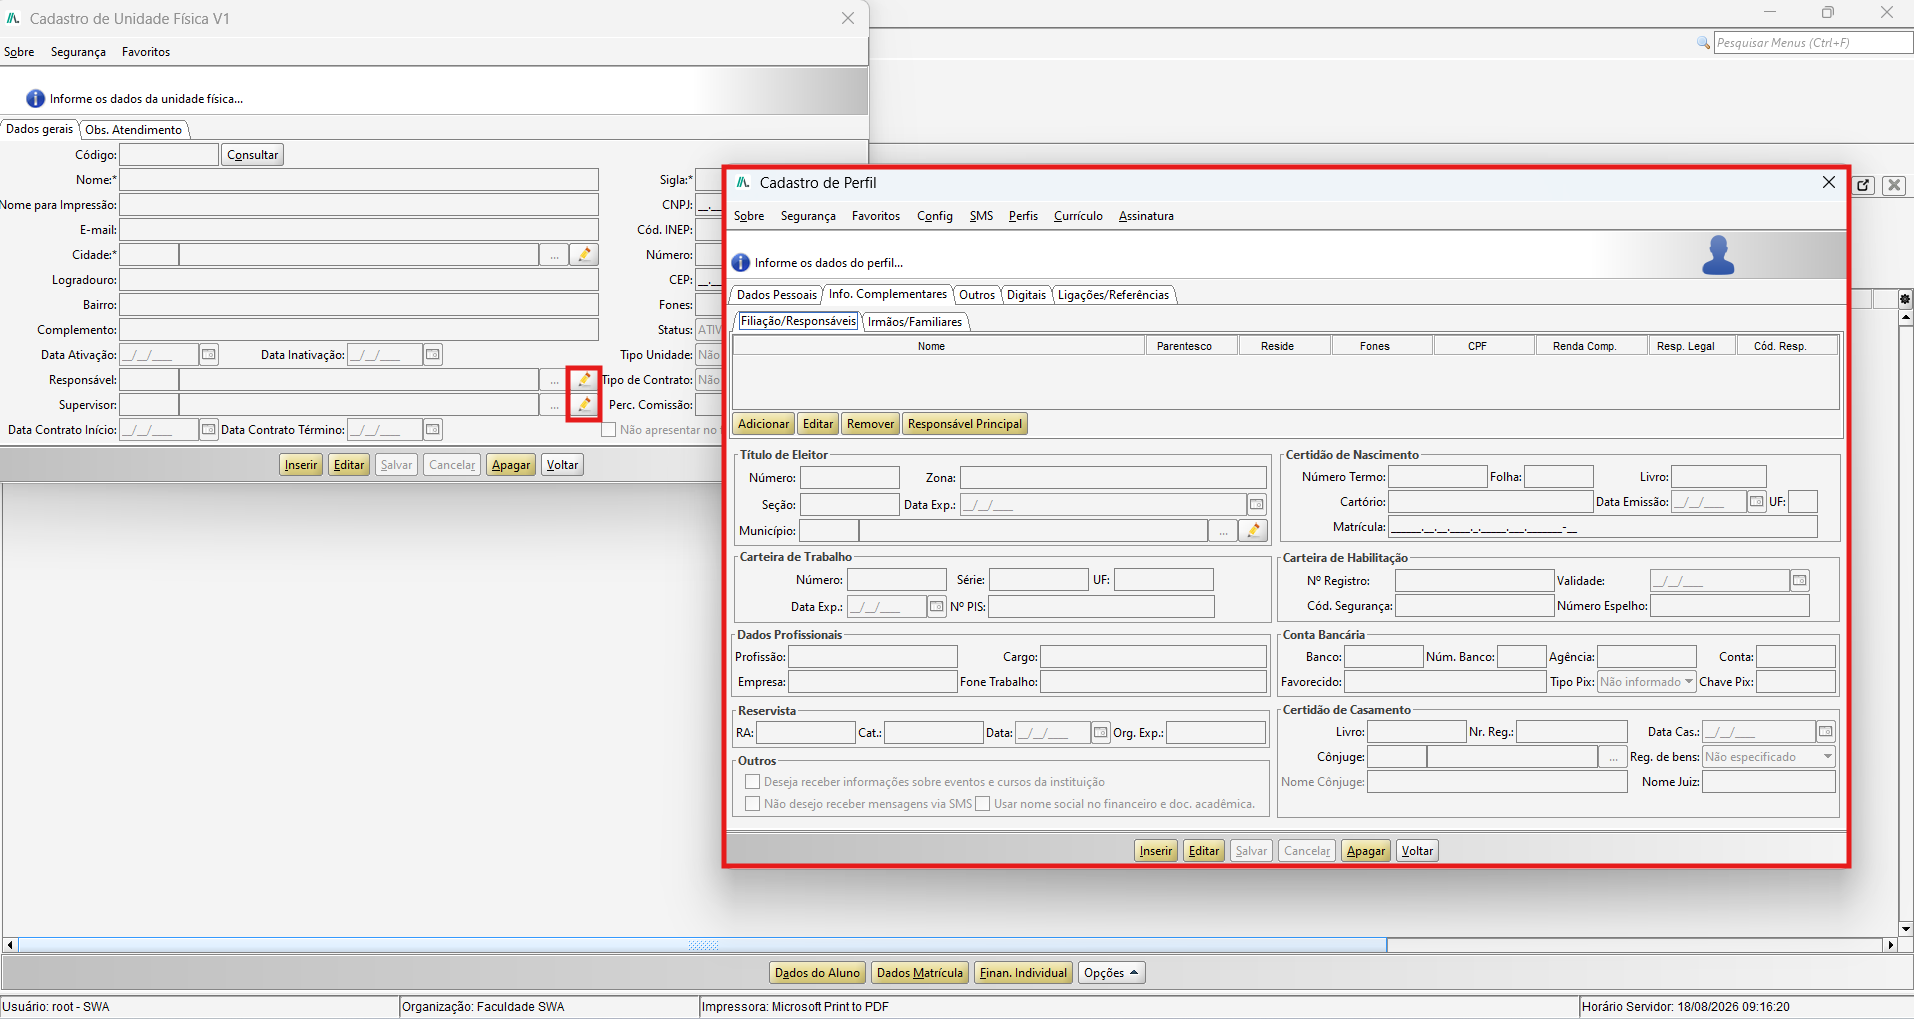The height and width of the screenshot is (1019, 1914).
Task: Click the Nome field in Cadastro de Unidade Física
Action: [x=359, y=180]
